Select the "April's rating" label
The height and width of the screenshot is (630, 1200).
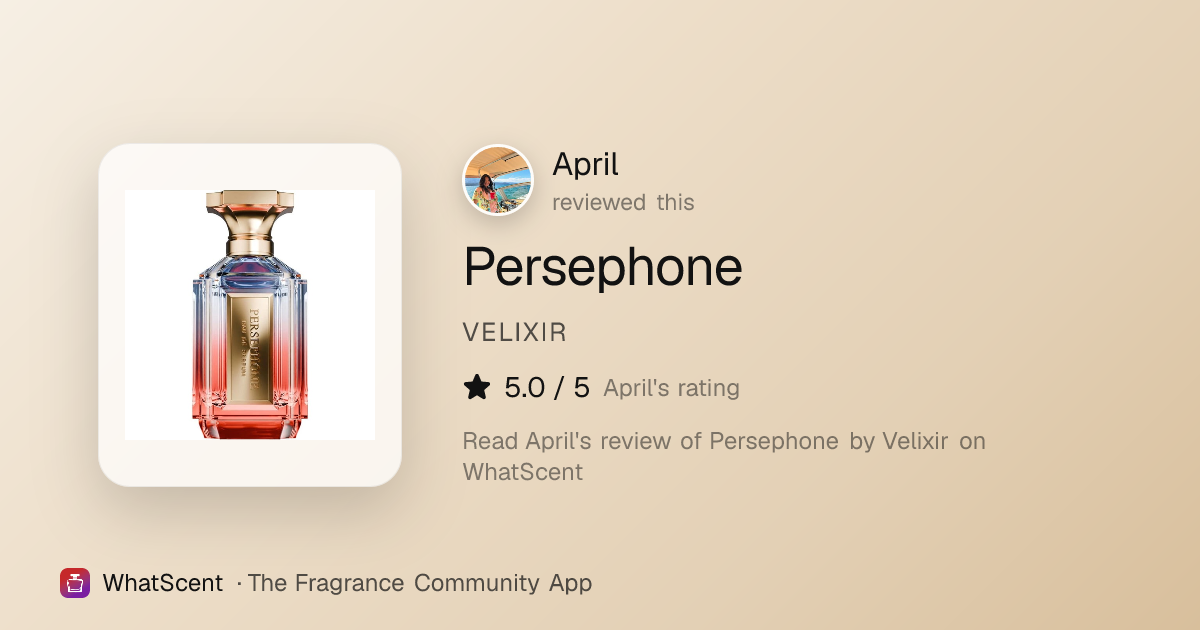coord(671,388)
